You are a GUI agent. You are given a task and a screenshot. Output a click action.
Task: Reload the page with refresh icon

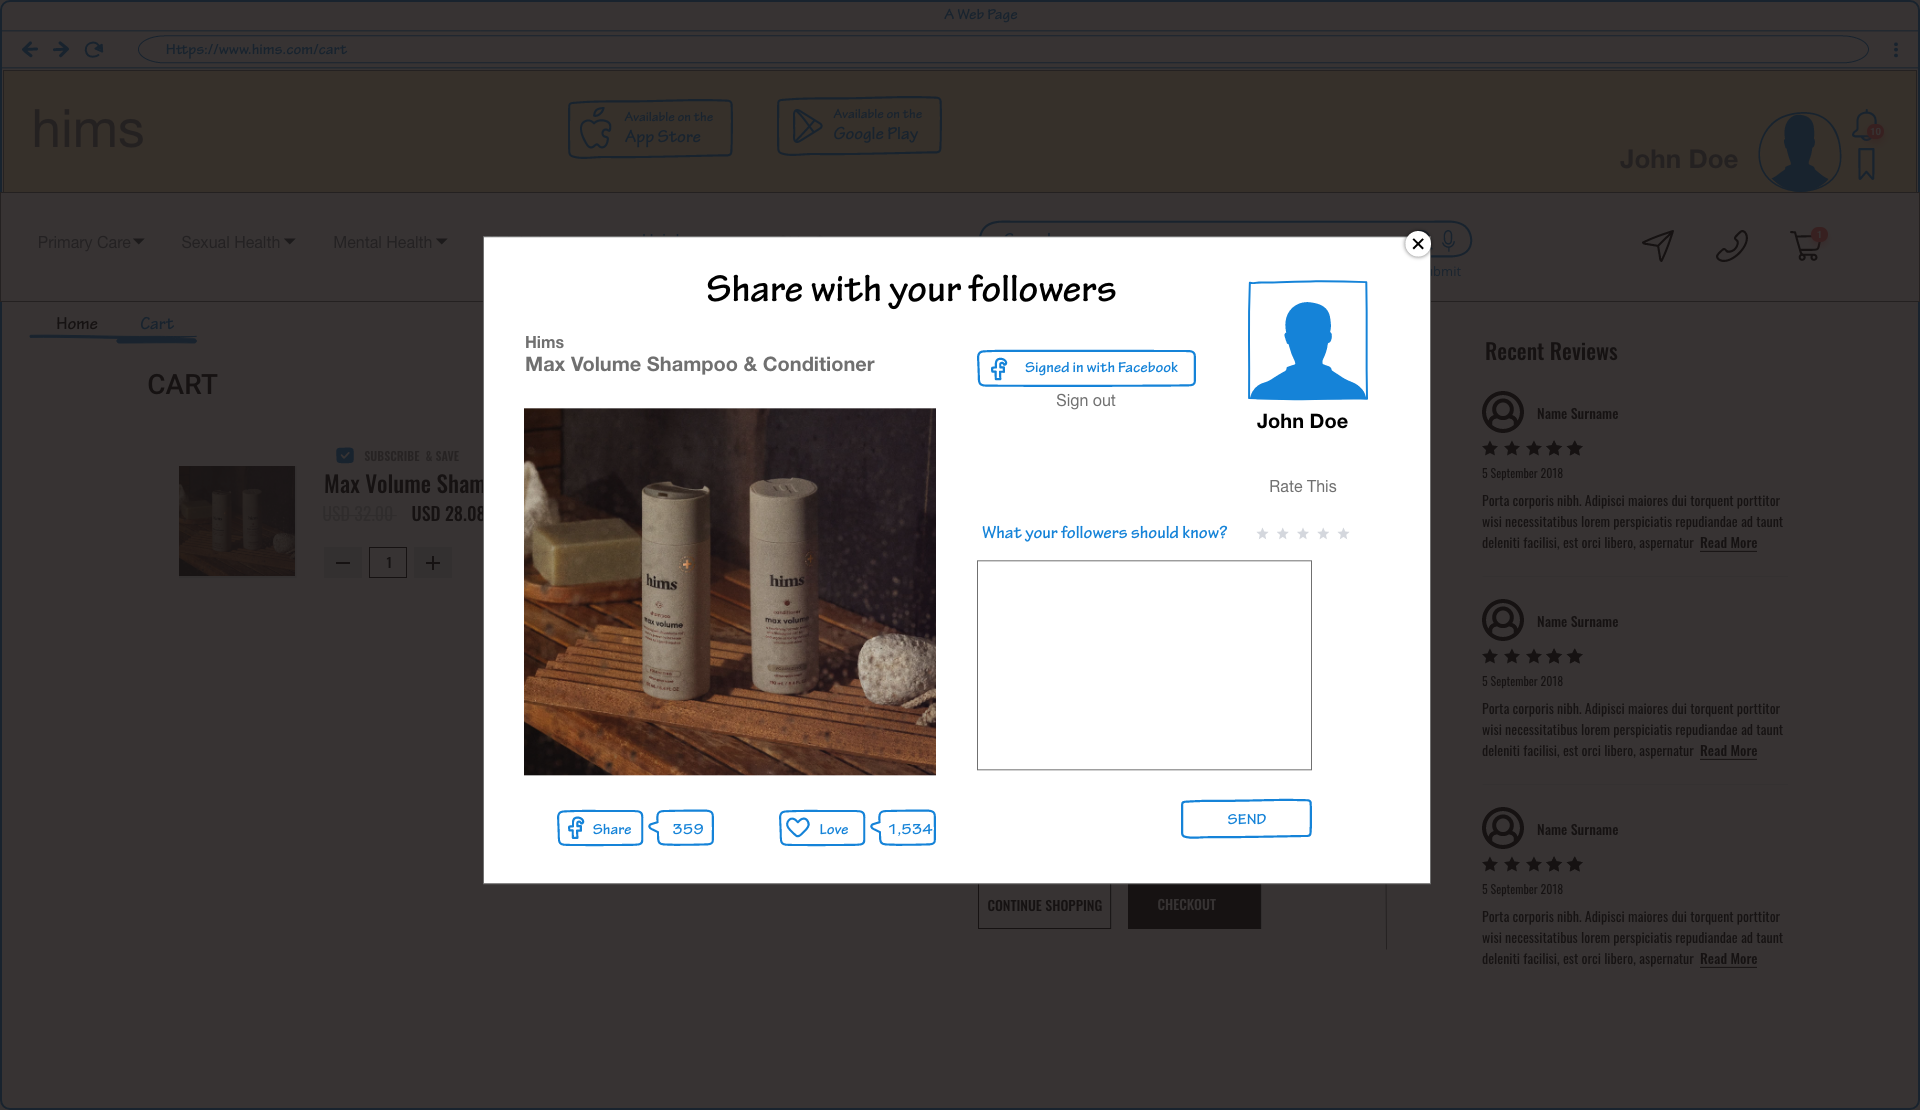(94, 49)
